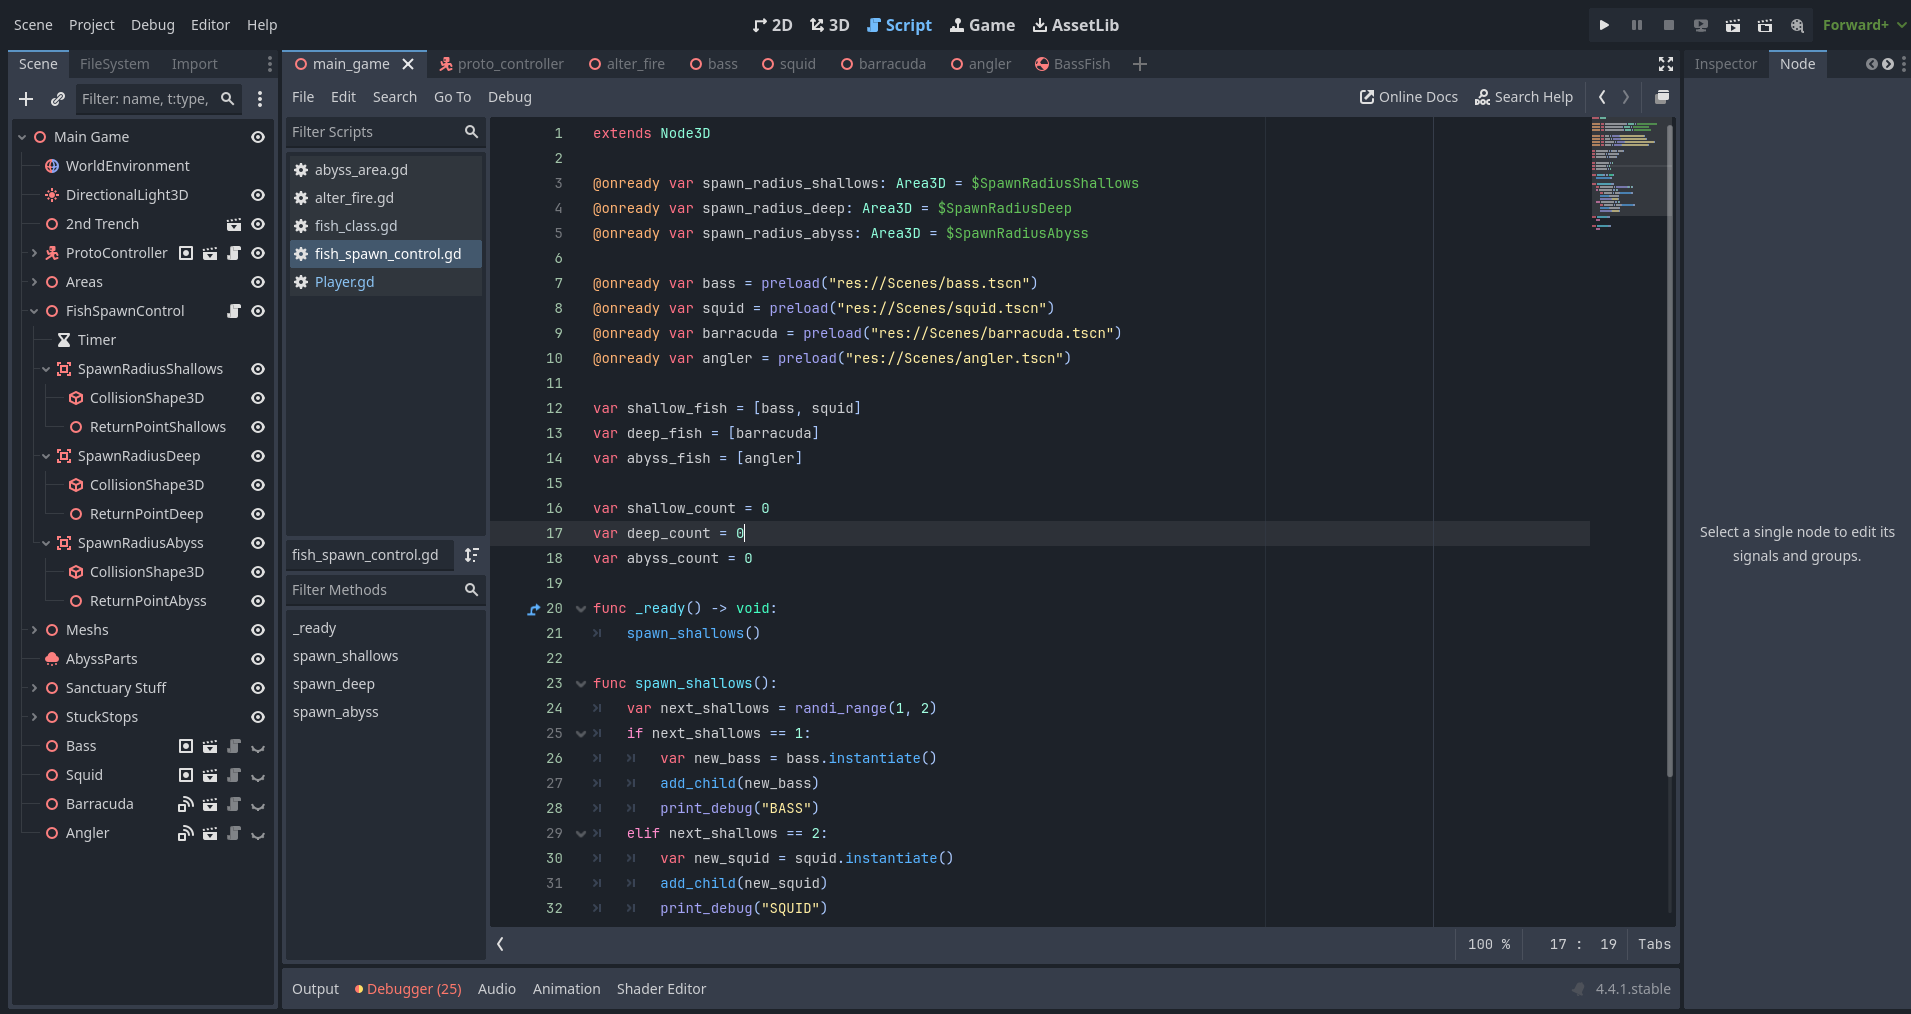Collapse the SpawnRadiusShallows node branch
Image resolution: width=1911 pixels, height=1014 pixels.
click(45, 369)
